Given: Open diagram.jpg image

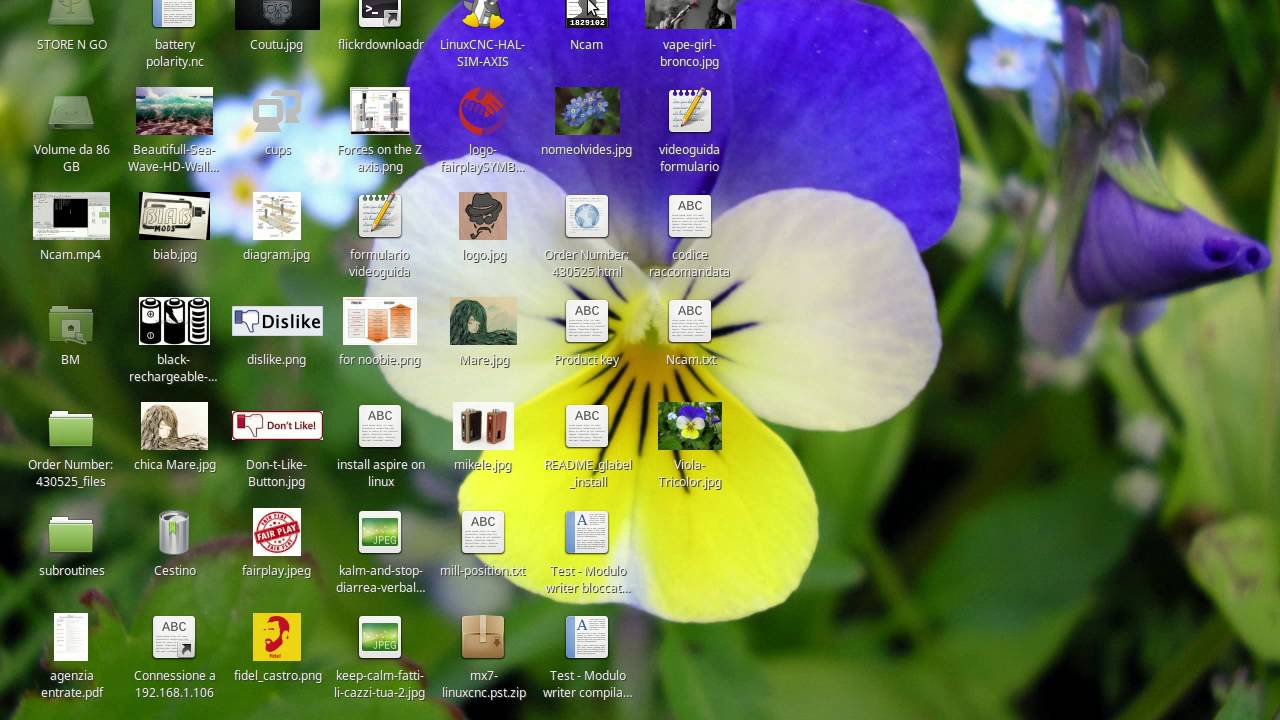Looking at the screenshot, I should point(277,216).
